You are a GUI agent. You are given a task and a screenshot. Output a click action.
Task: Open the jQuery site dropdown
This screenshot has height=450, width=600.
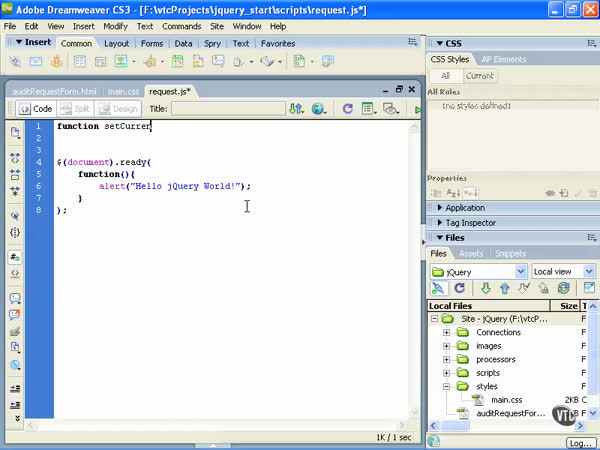click(478, 271)
